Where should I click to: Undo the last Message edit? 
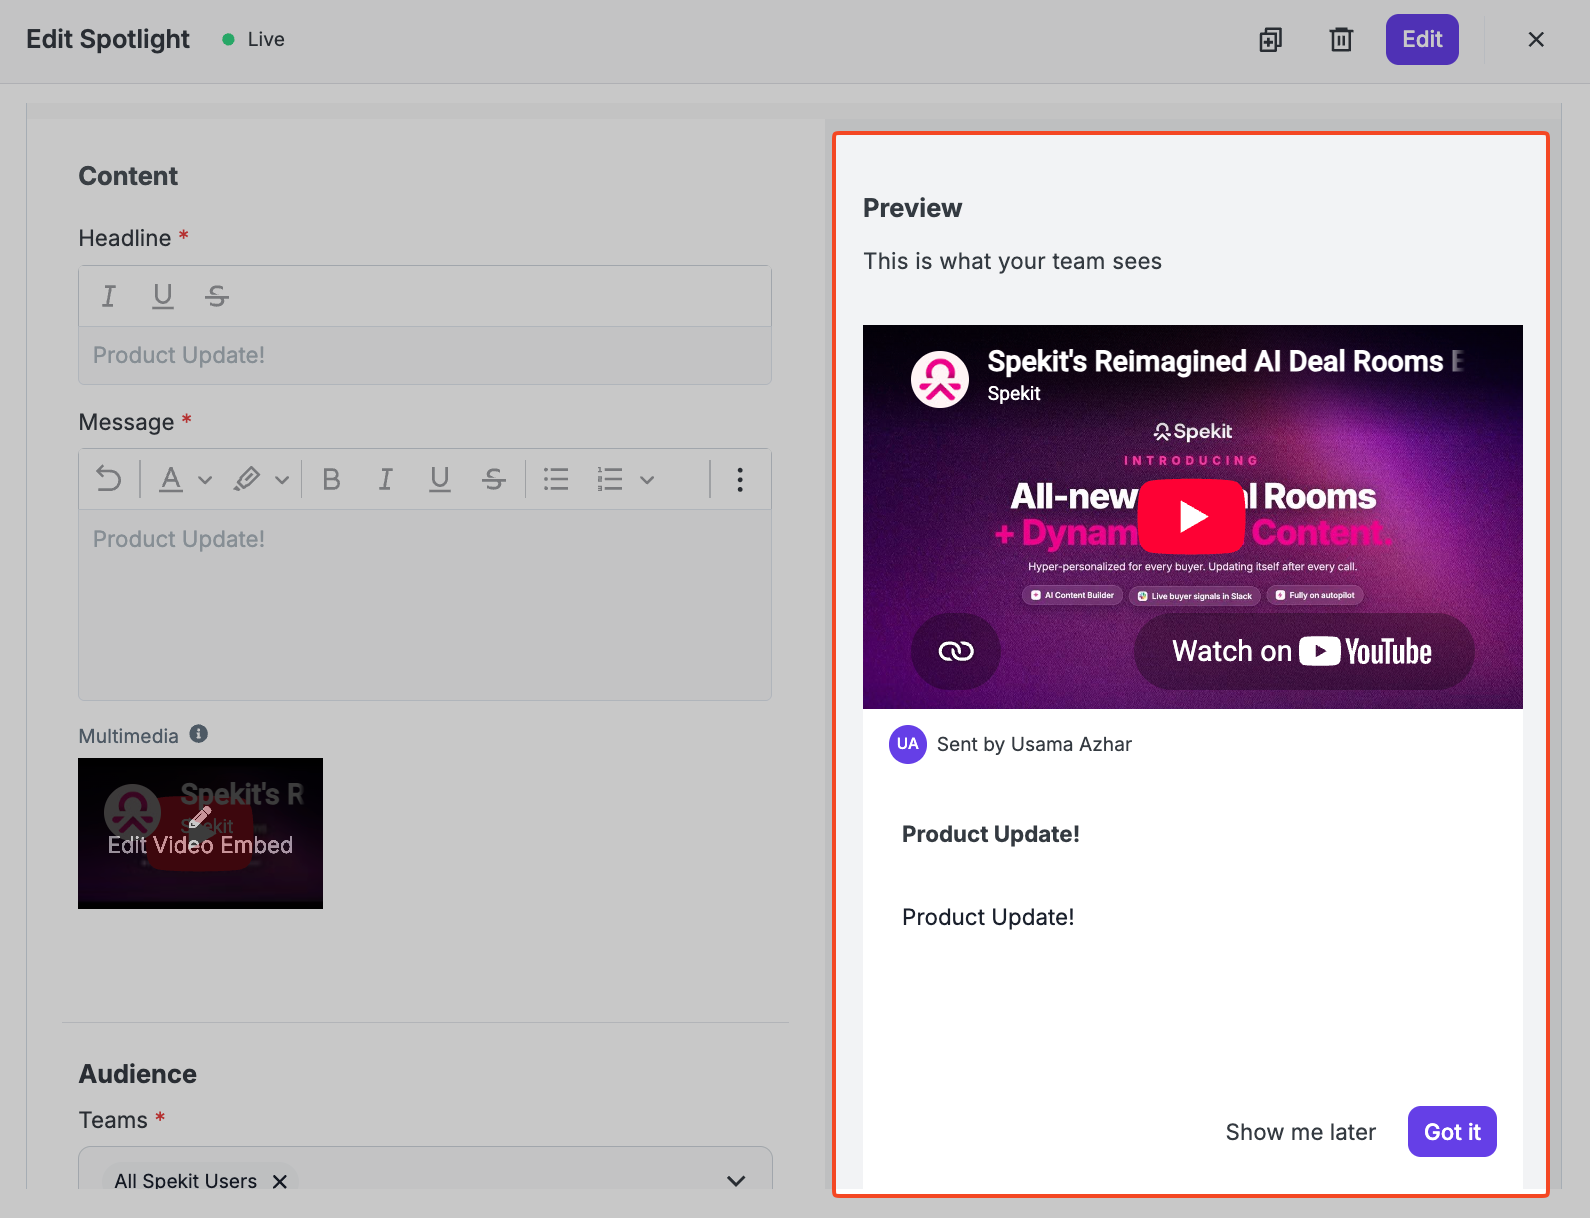[x=109, y=480]
